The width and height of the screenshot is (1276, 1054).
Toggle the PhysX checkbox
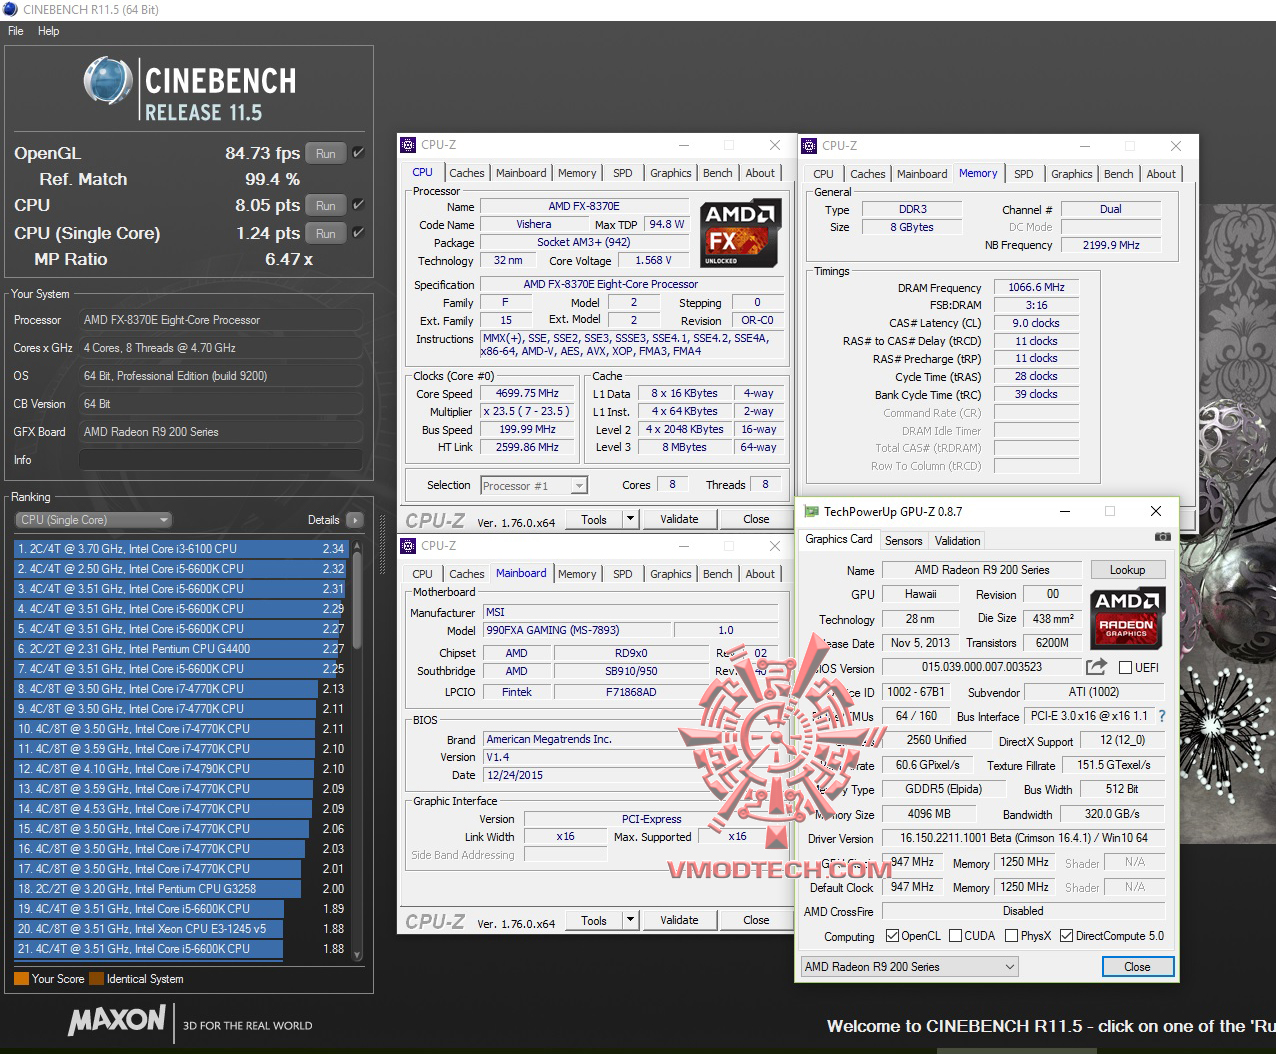pos(1011,936)
